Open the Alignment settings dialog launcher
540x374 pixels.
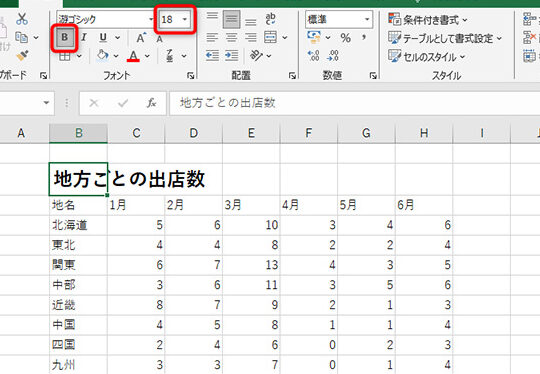click(x=292, y=75)
